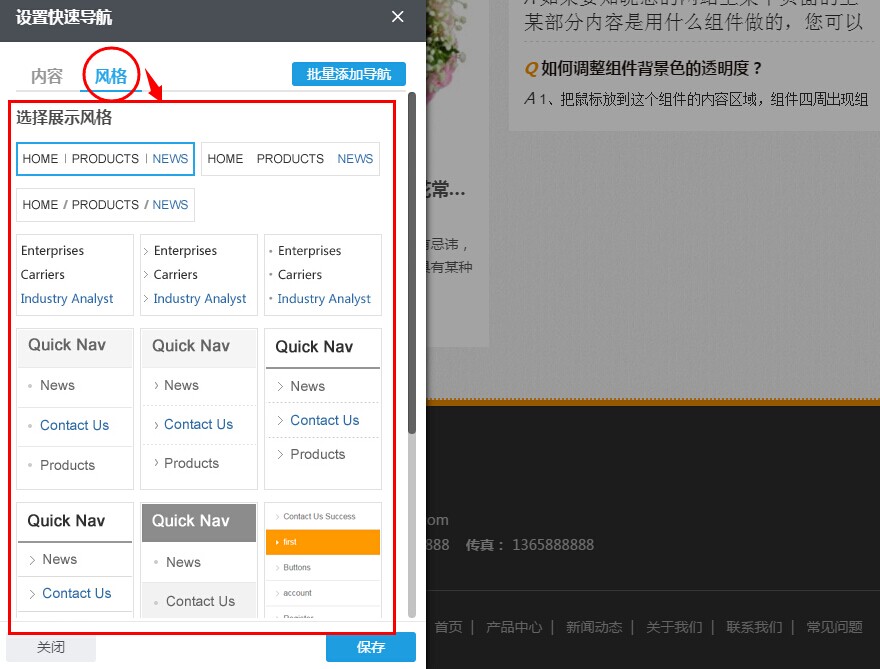The width and height of the screenshot is (880, 669).
Task: Select the HOME | PRODUCTS | NEWS style preview
Action: (104, 158)
